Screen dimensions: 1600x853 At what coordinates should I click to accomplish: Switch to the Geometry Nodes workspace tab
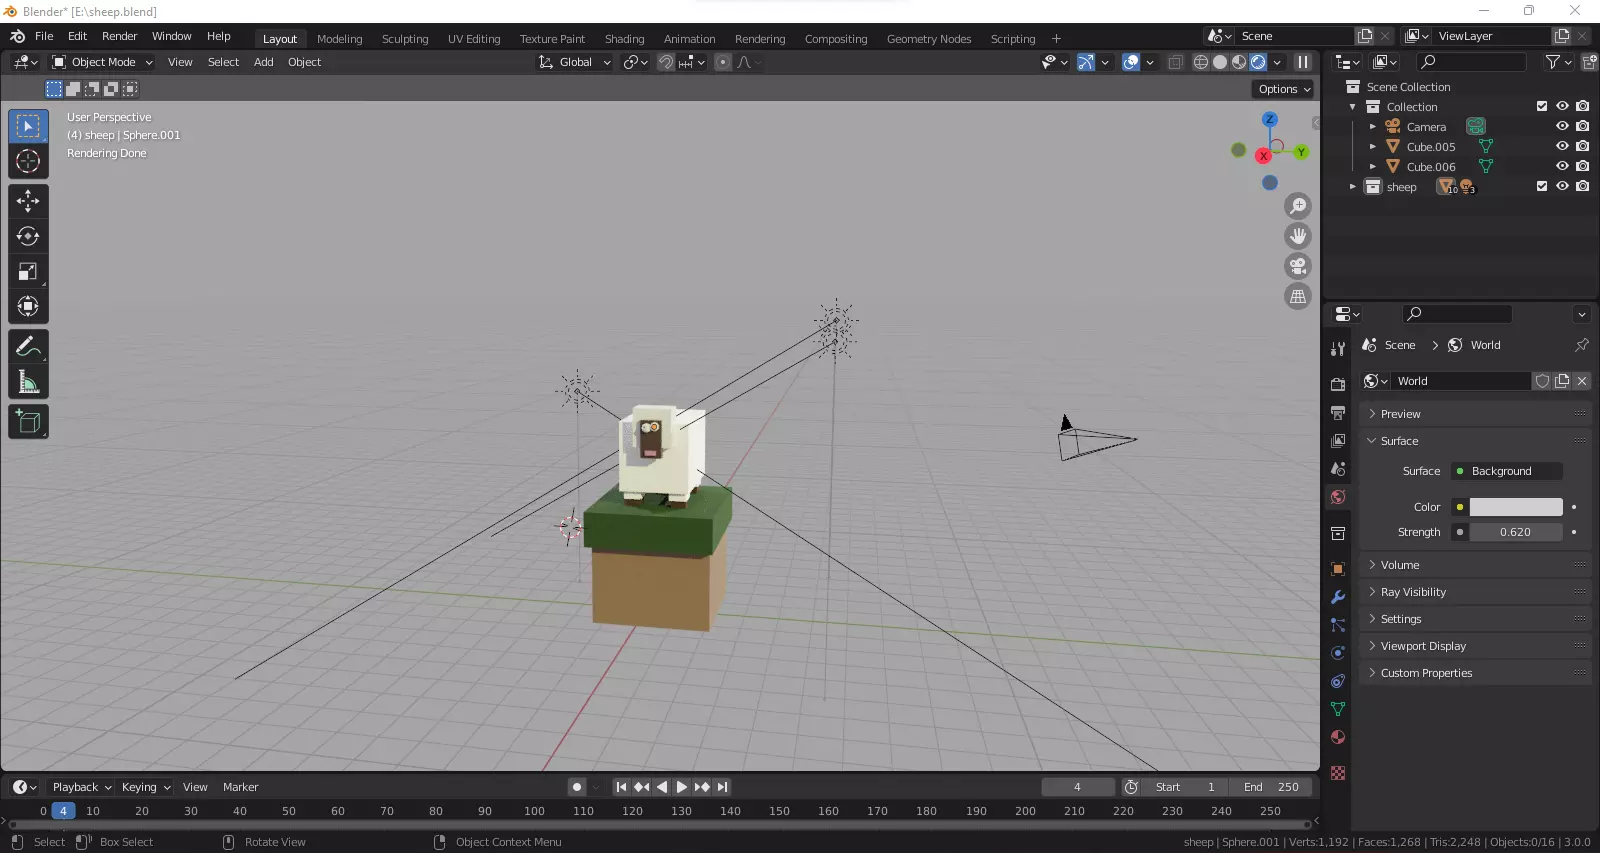[929, 39]
